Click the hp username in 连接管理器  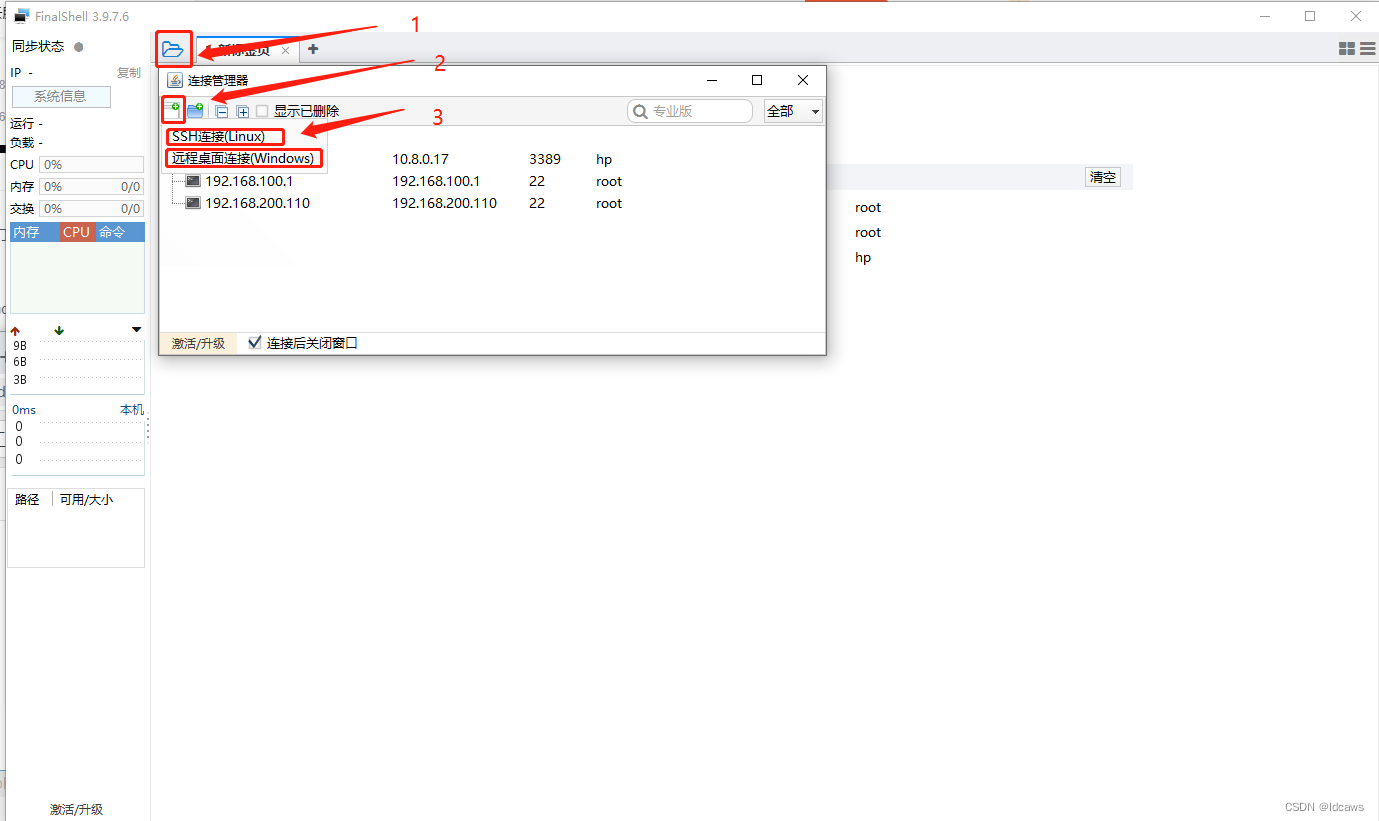604,159
